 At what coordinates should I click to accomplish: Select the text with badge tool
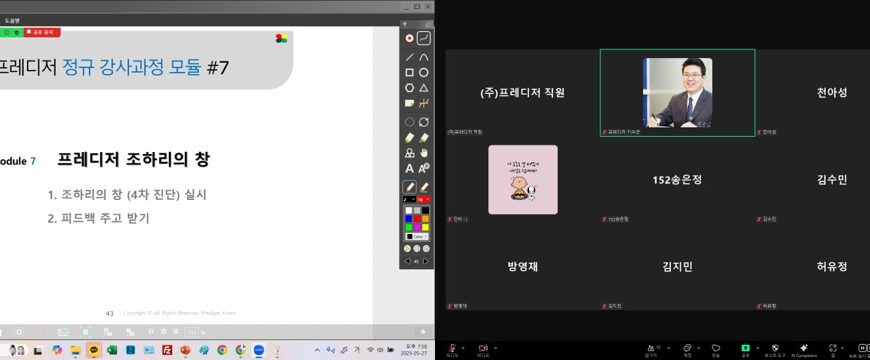(x=424, y=168)
